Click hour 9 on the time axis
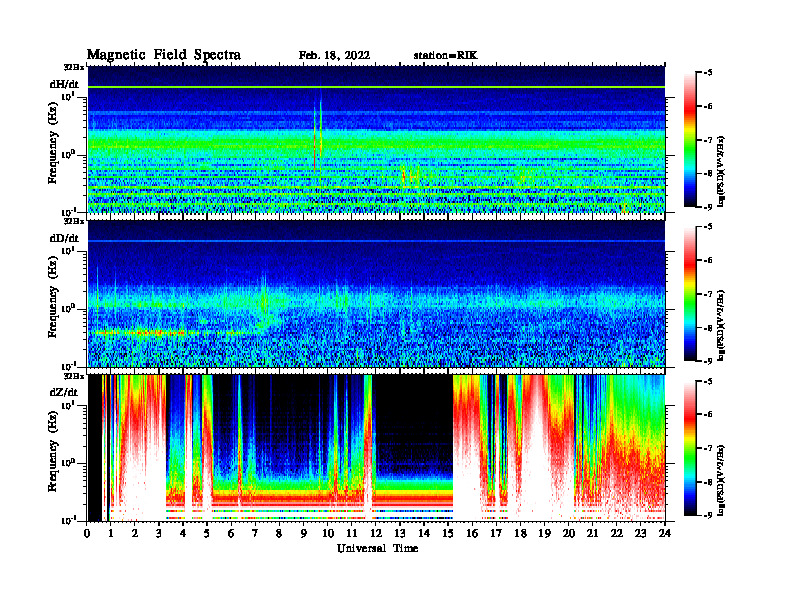Viewport: 792px width, 612px height. [x=304, y=533]
